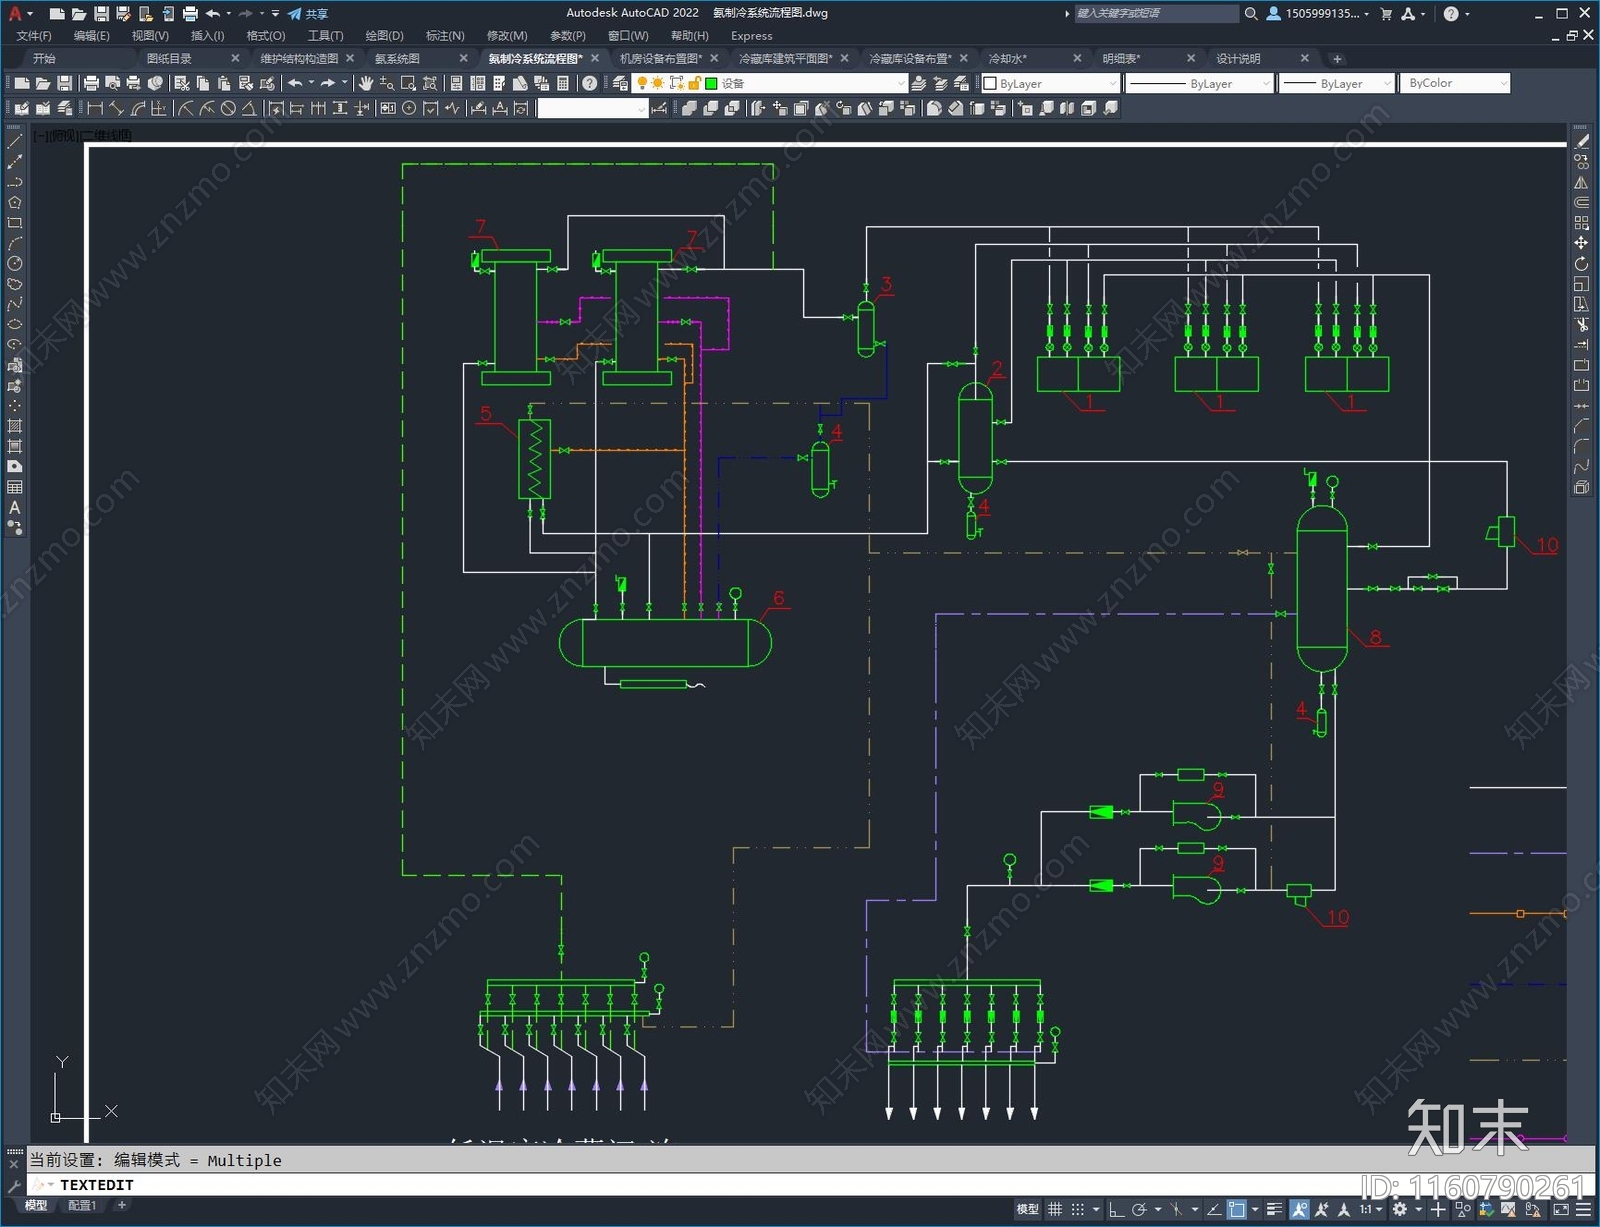This screenshot has width=1600, height=1227.
Task: Click the 共享 share button
Action: coord(309,14)
